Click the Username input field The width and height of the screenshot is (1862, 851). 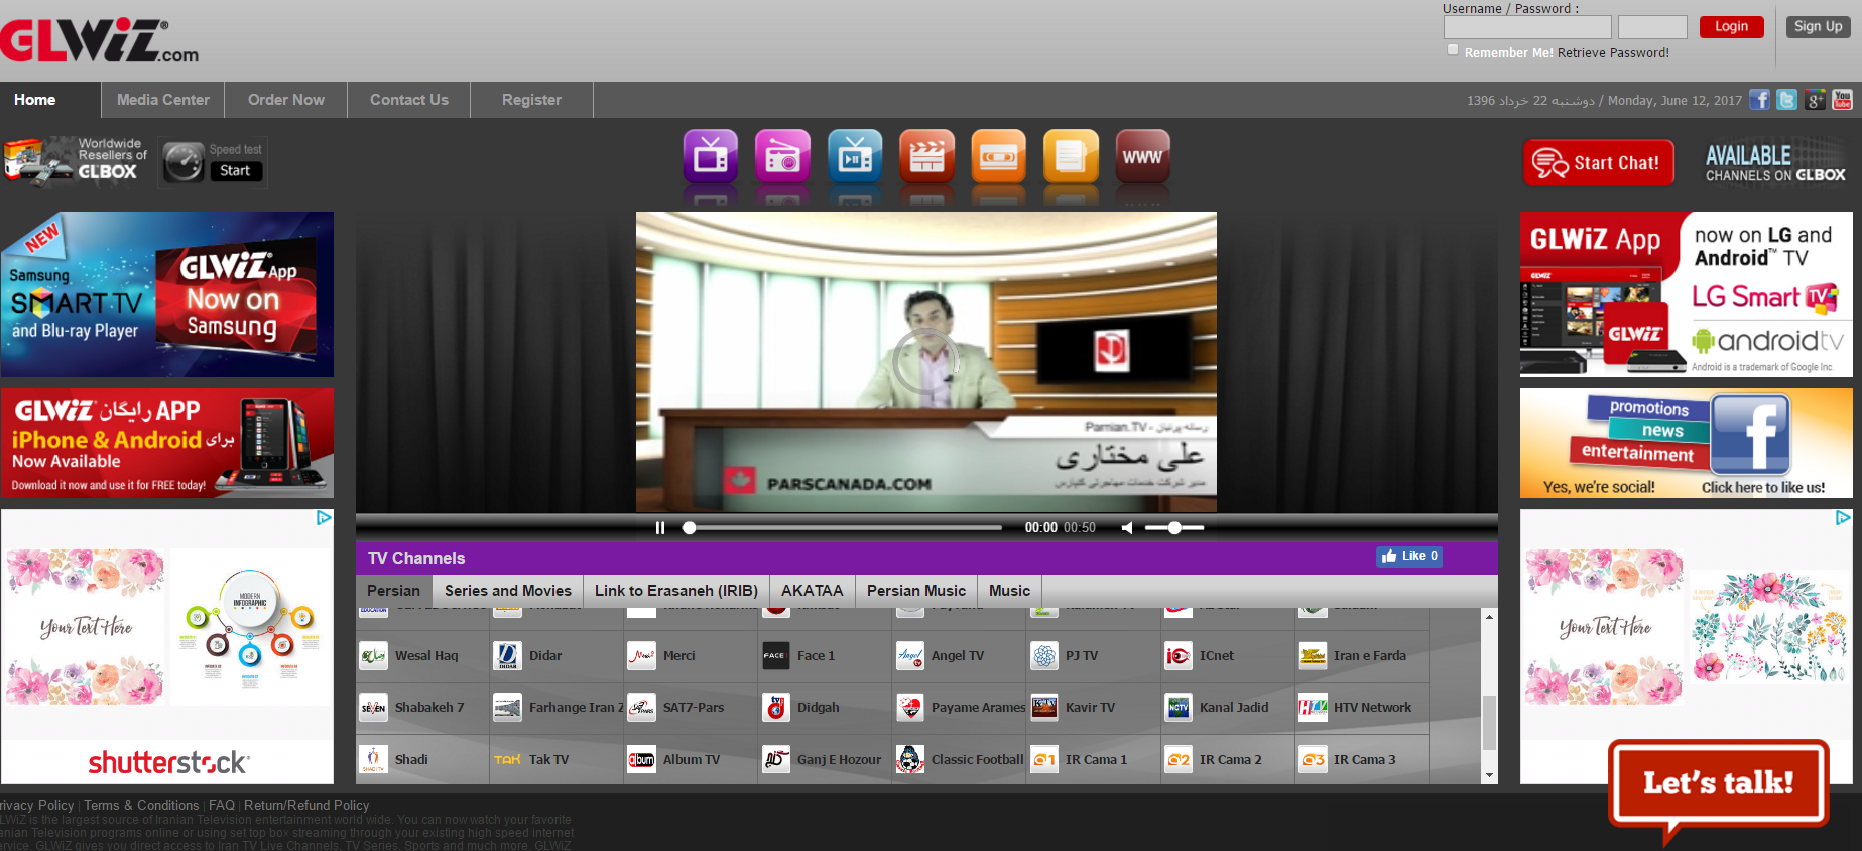1527,27
